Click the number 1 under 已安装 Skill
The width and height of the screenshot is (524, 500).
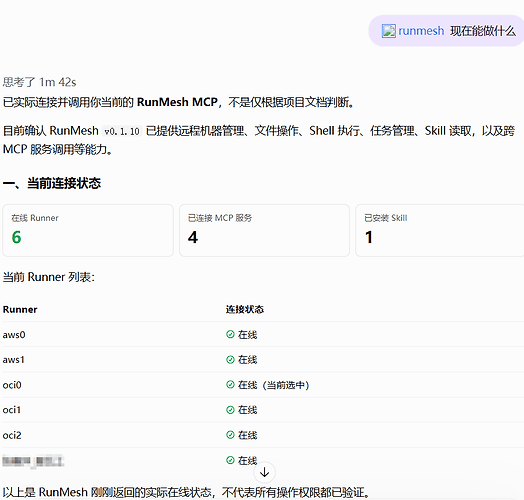tap(369, 237)
